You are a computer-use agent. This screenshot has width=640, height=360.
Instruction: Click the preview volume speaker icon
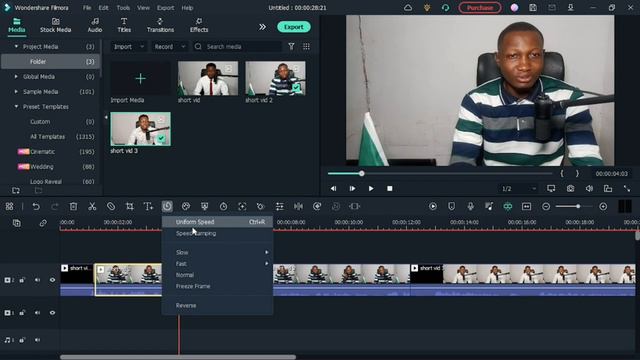589,189
